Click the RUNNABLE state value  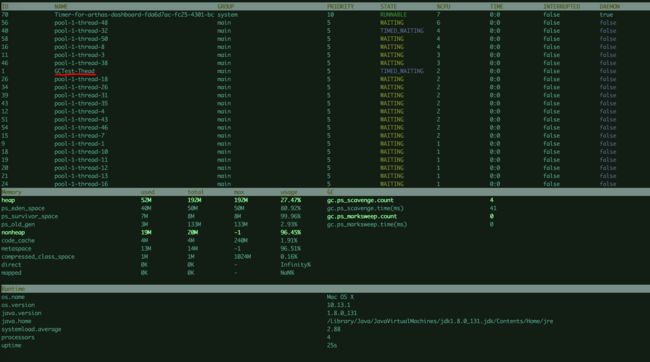393,15
